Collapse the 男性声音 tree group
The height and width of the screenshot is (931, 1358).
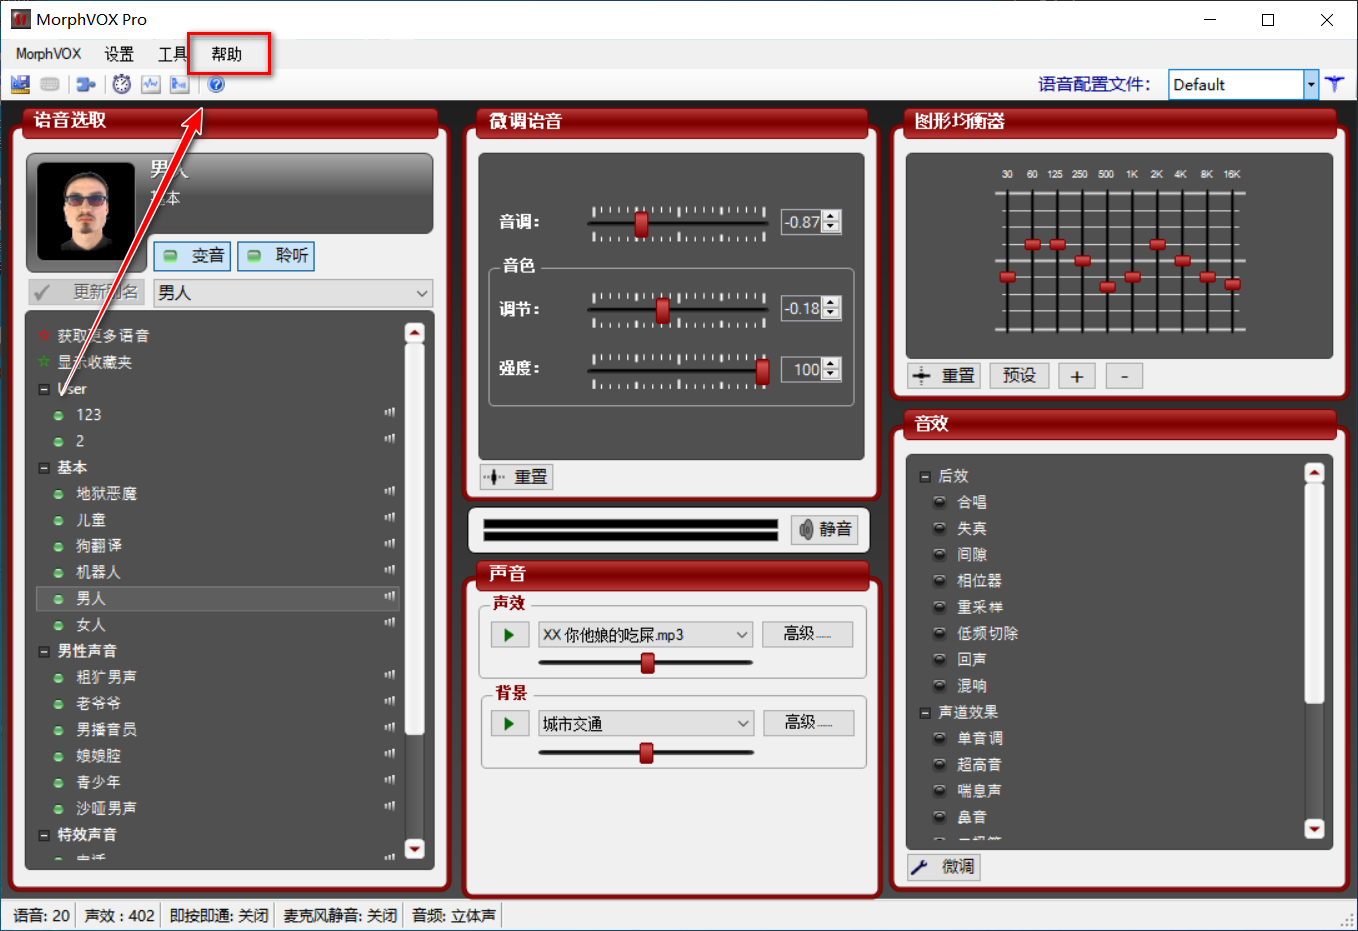[x=44, y=652]
